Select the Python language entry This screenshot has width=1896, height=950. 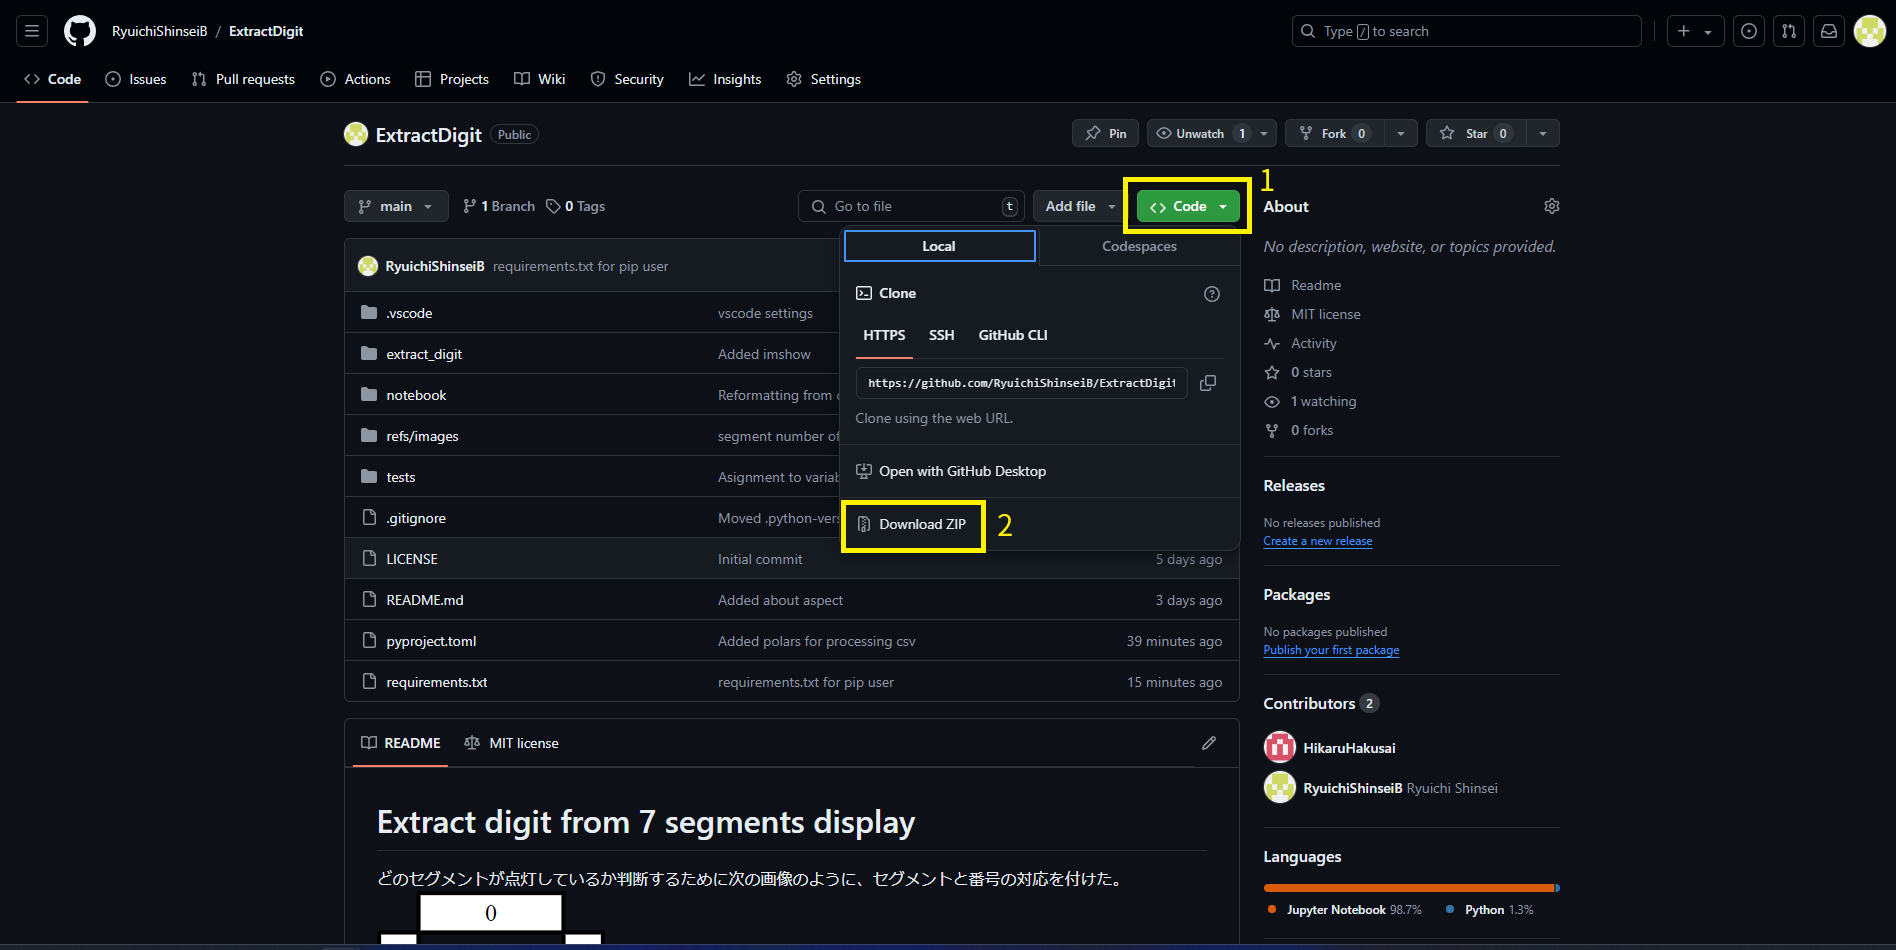[x=1490, y=910]
